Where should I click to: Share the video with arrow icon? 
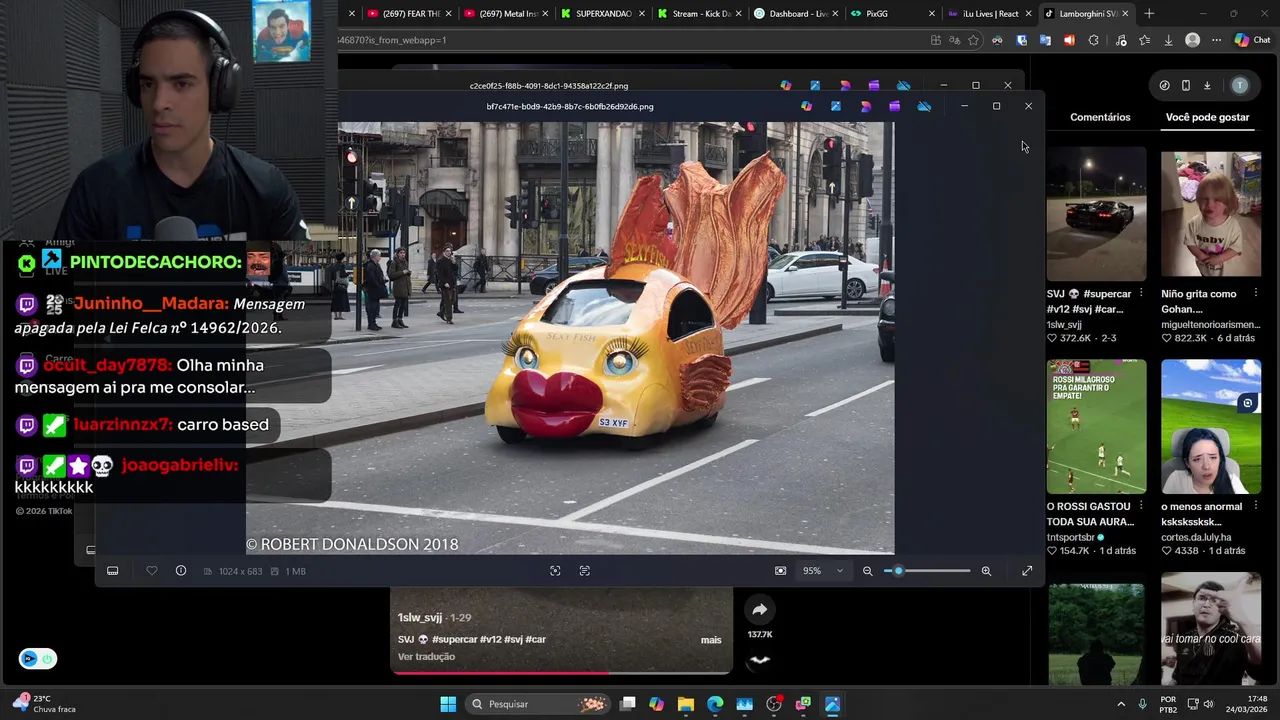(x=760, y=609)
